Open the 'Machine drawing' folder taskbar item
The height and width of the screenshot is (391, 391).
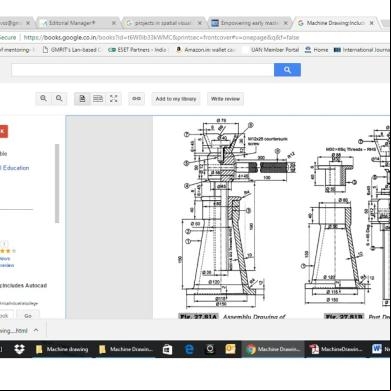click(62, 349)
